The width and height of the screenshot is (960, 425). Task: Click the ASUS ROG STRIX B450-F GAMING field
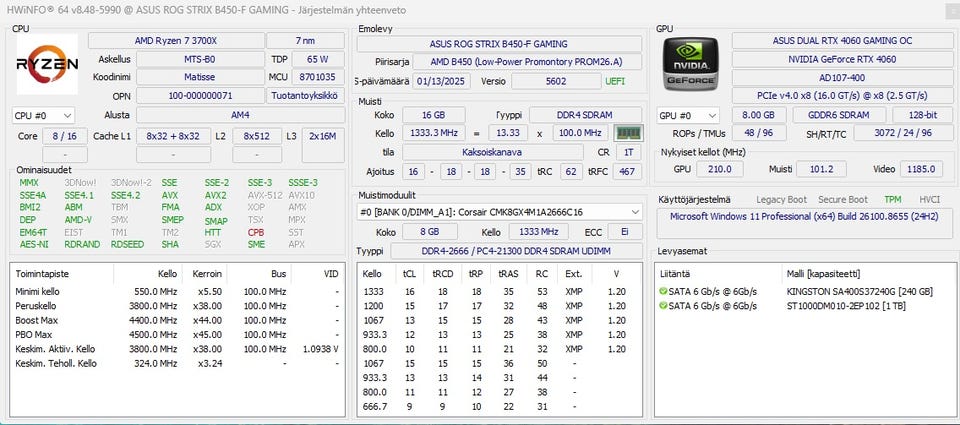499,44
